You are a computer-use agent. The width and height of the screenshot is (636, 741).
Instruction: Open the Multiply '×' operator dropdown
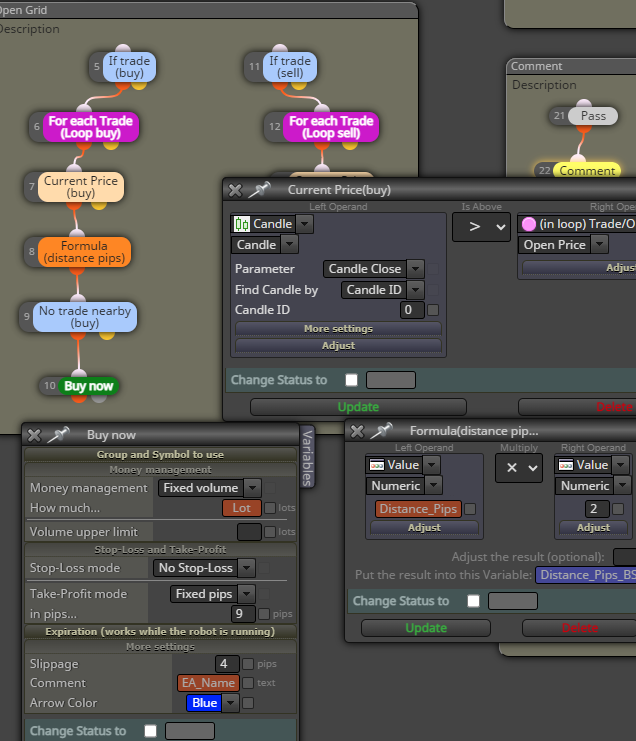519,468
